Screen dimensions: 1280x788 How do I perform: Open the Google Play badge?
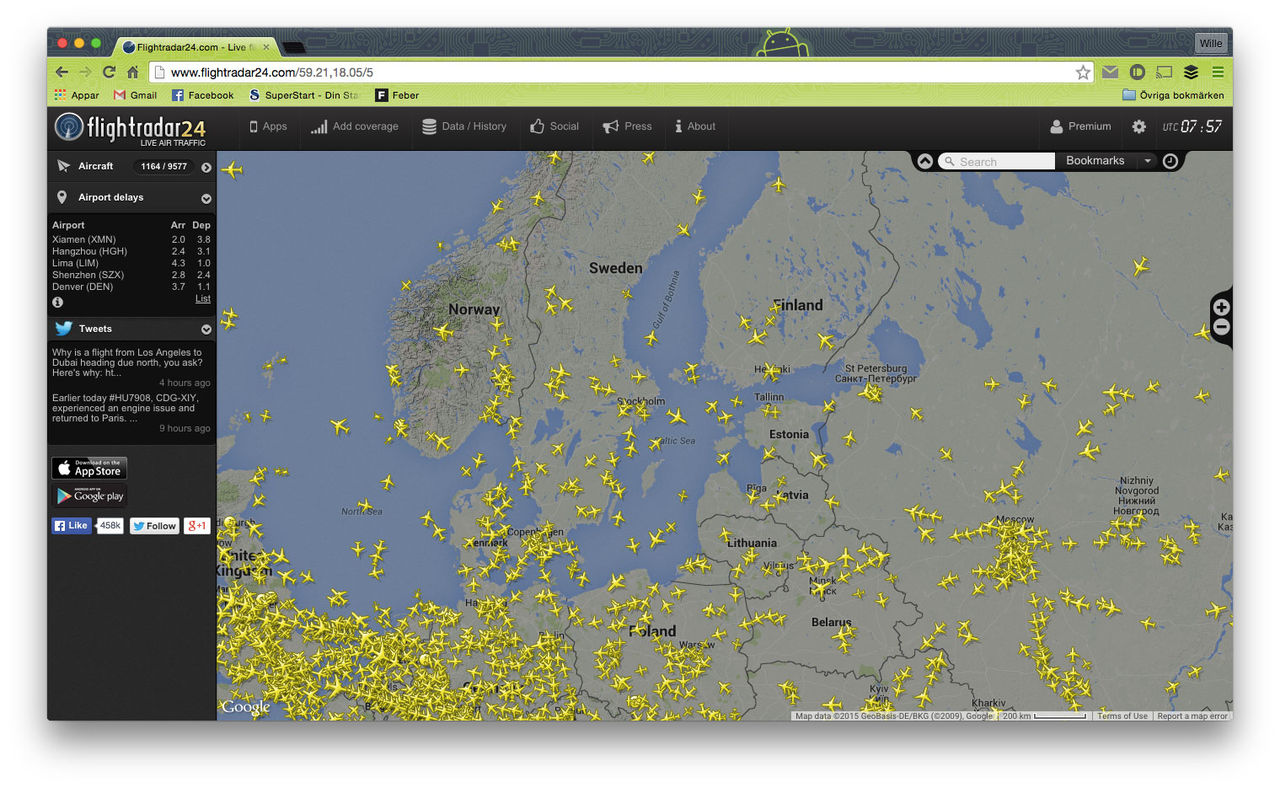[x=89, y=496]
